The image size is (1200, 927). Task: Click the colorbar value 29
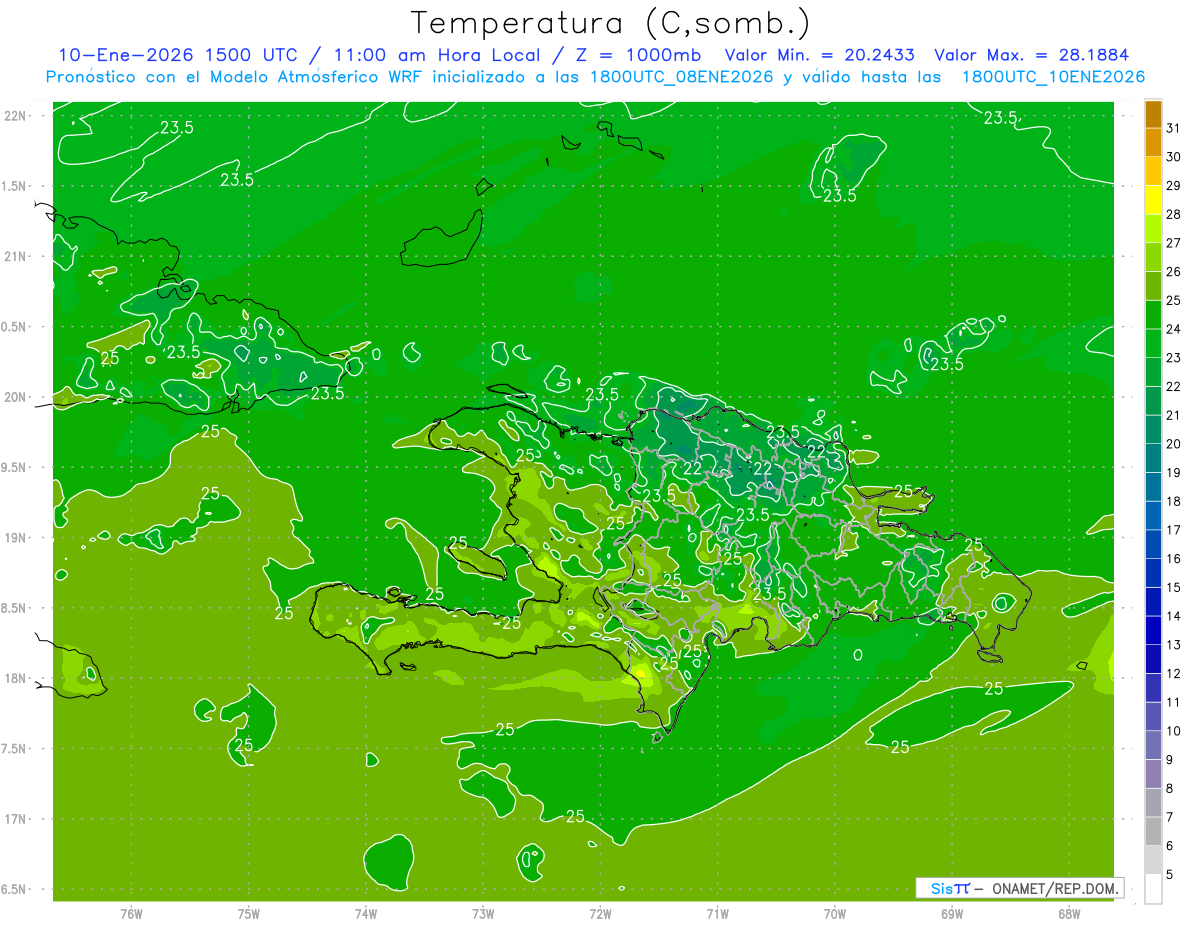[1174, 186]
